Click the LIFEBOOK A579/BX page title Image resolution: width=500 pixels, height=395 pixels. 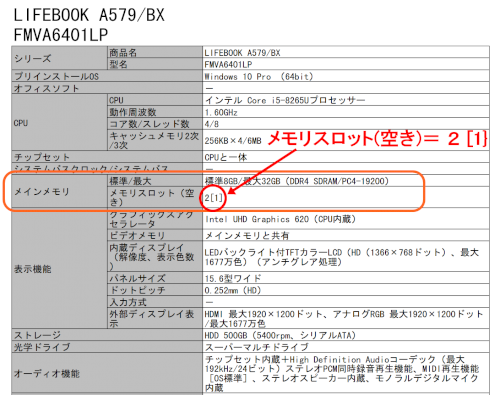click(x=89, y=15)
